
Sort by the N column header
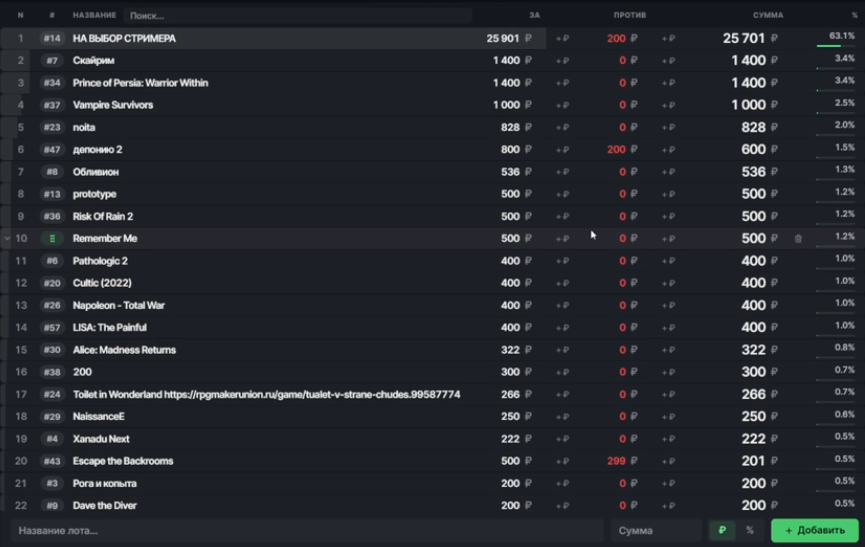pos(20,15)
